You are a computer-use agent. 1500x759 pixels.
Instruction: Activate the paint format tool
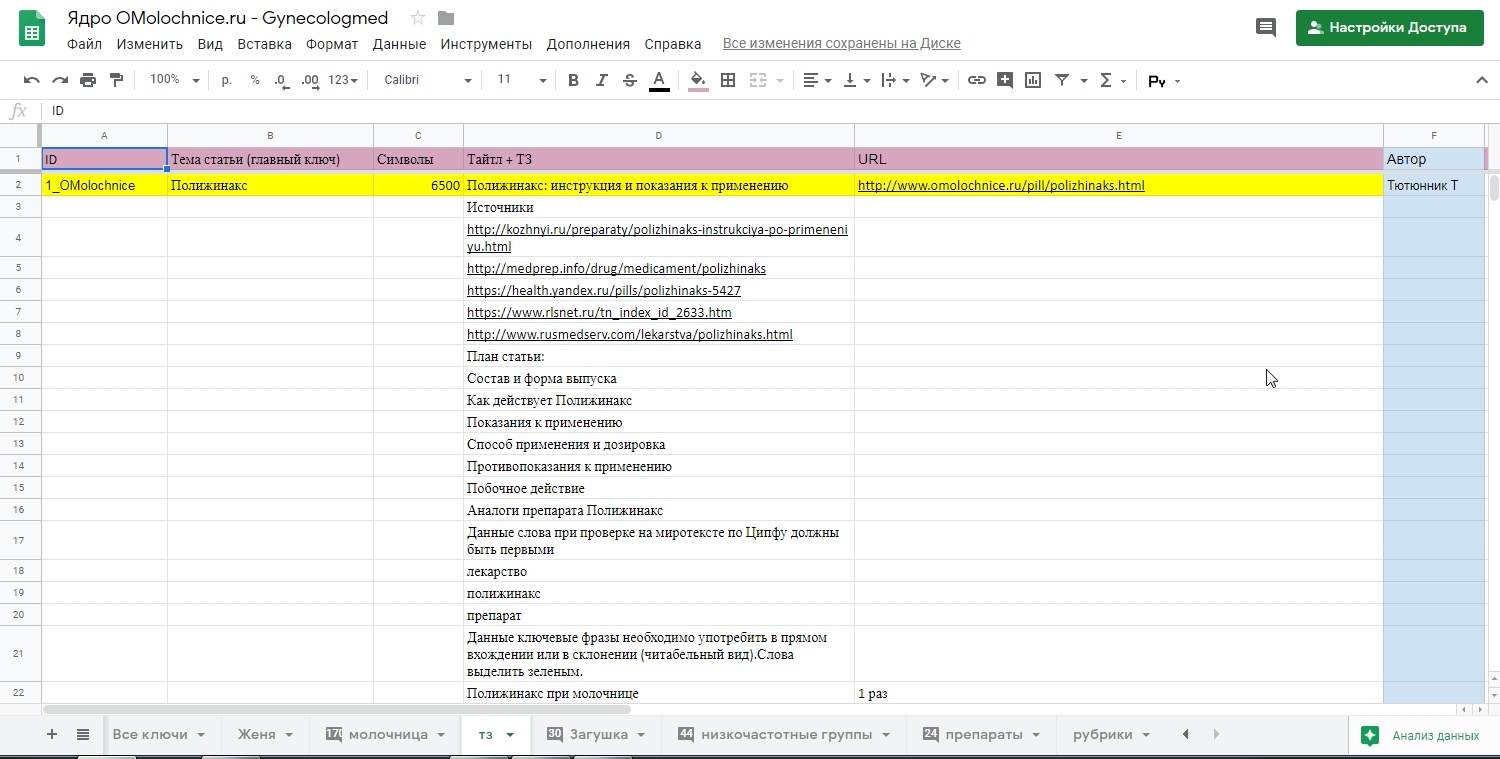pyautogui.click(x=116, y=81)
